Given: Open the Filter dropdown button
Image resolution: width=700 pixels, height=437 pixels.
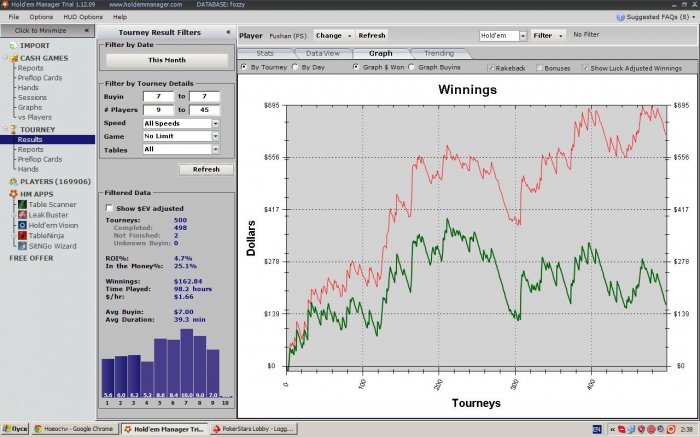Looking at the screenshot, I should [548, 35].
